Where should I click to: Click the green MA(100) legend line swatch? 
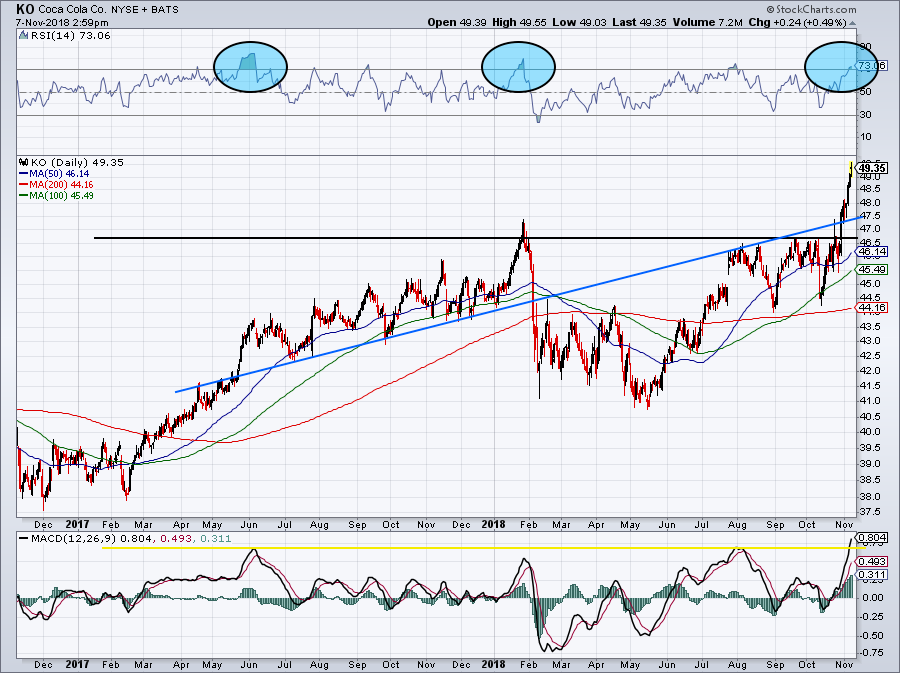[24, 196]
